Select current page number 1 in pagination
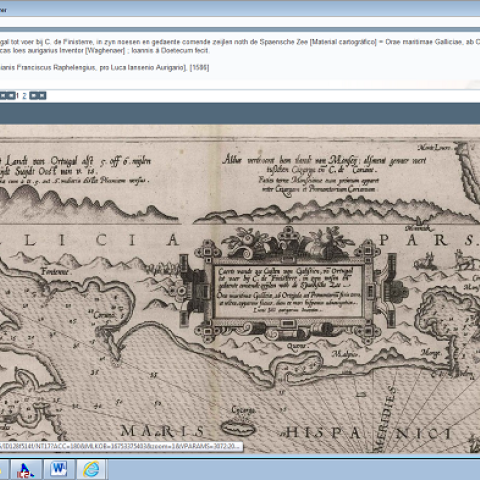480x480 pixels. point(18,96)
